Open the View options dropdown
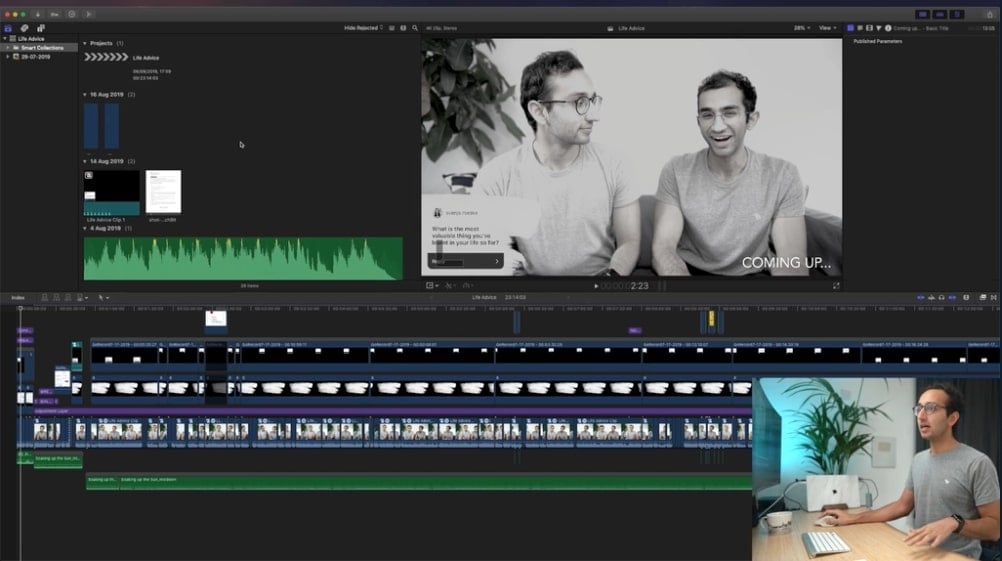This screenshot has height=561, width=1002. tap(828, 28)
